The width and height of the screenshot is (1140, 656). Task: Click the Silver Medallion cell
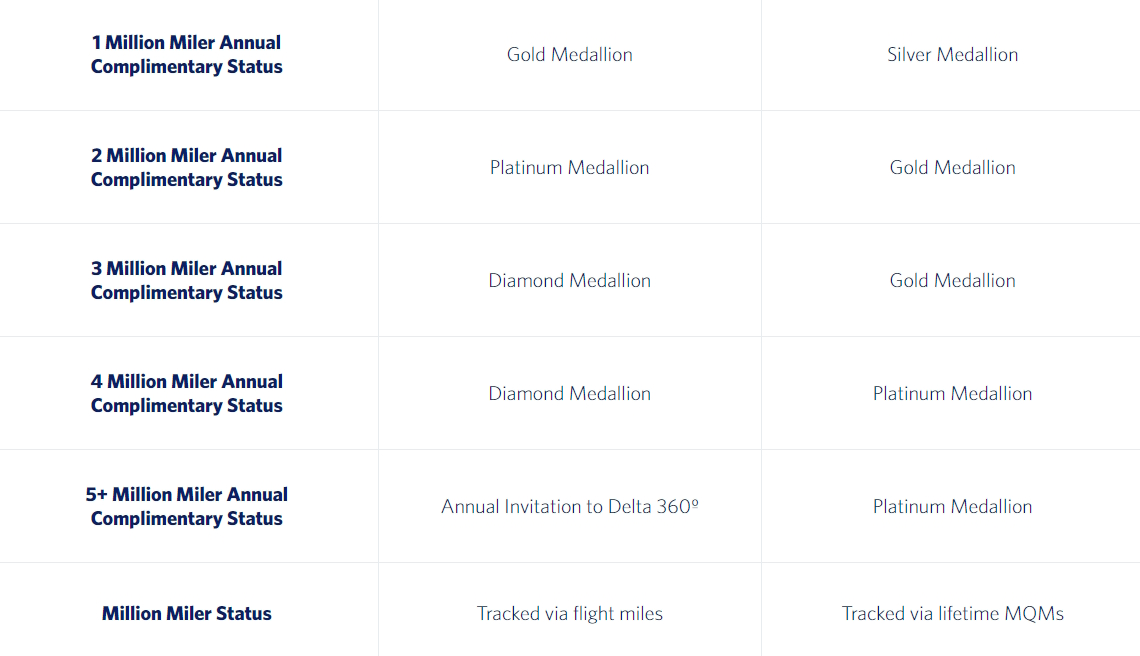(x=952, y=55)
